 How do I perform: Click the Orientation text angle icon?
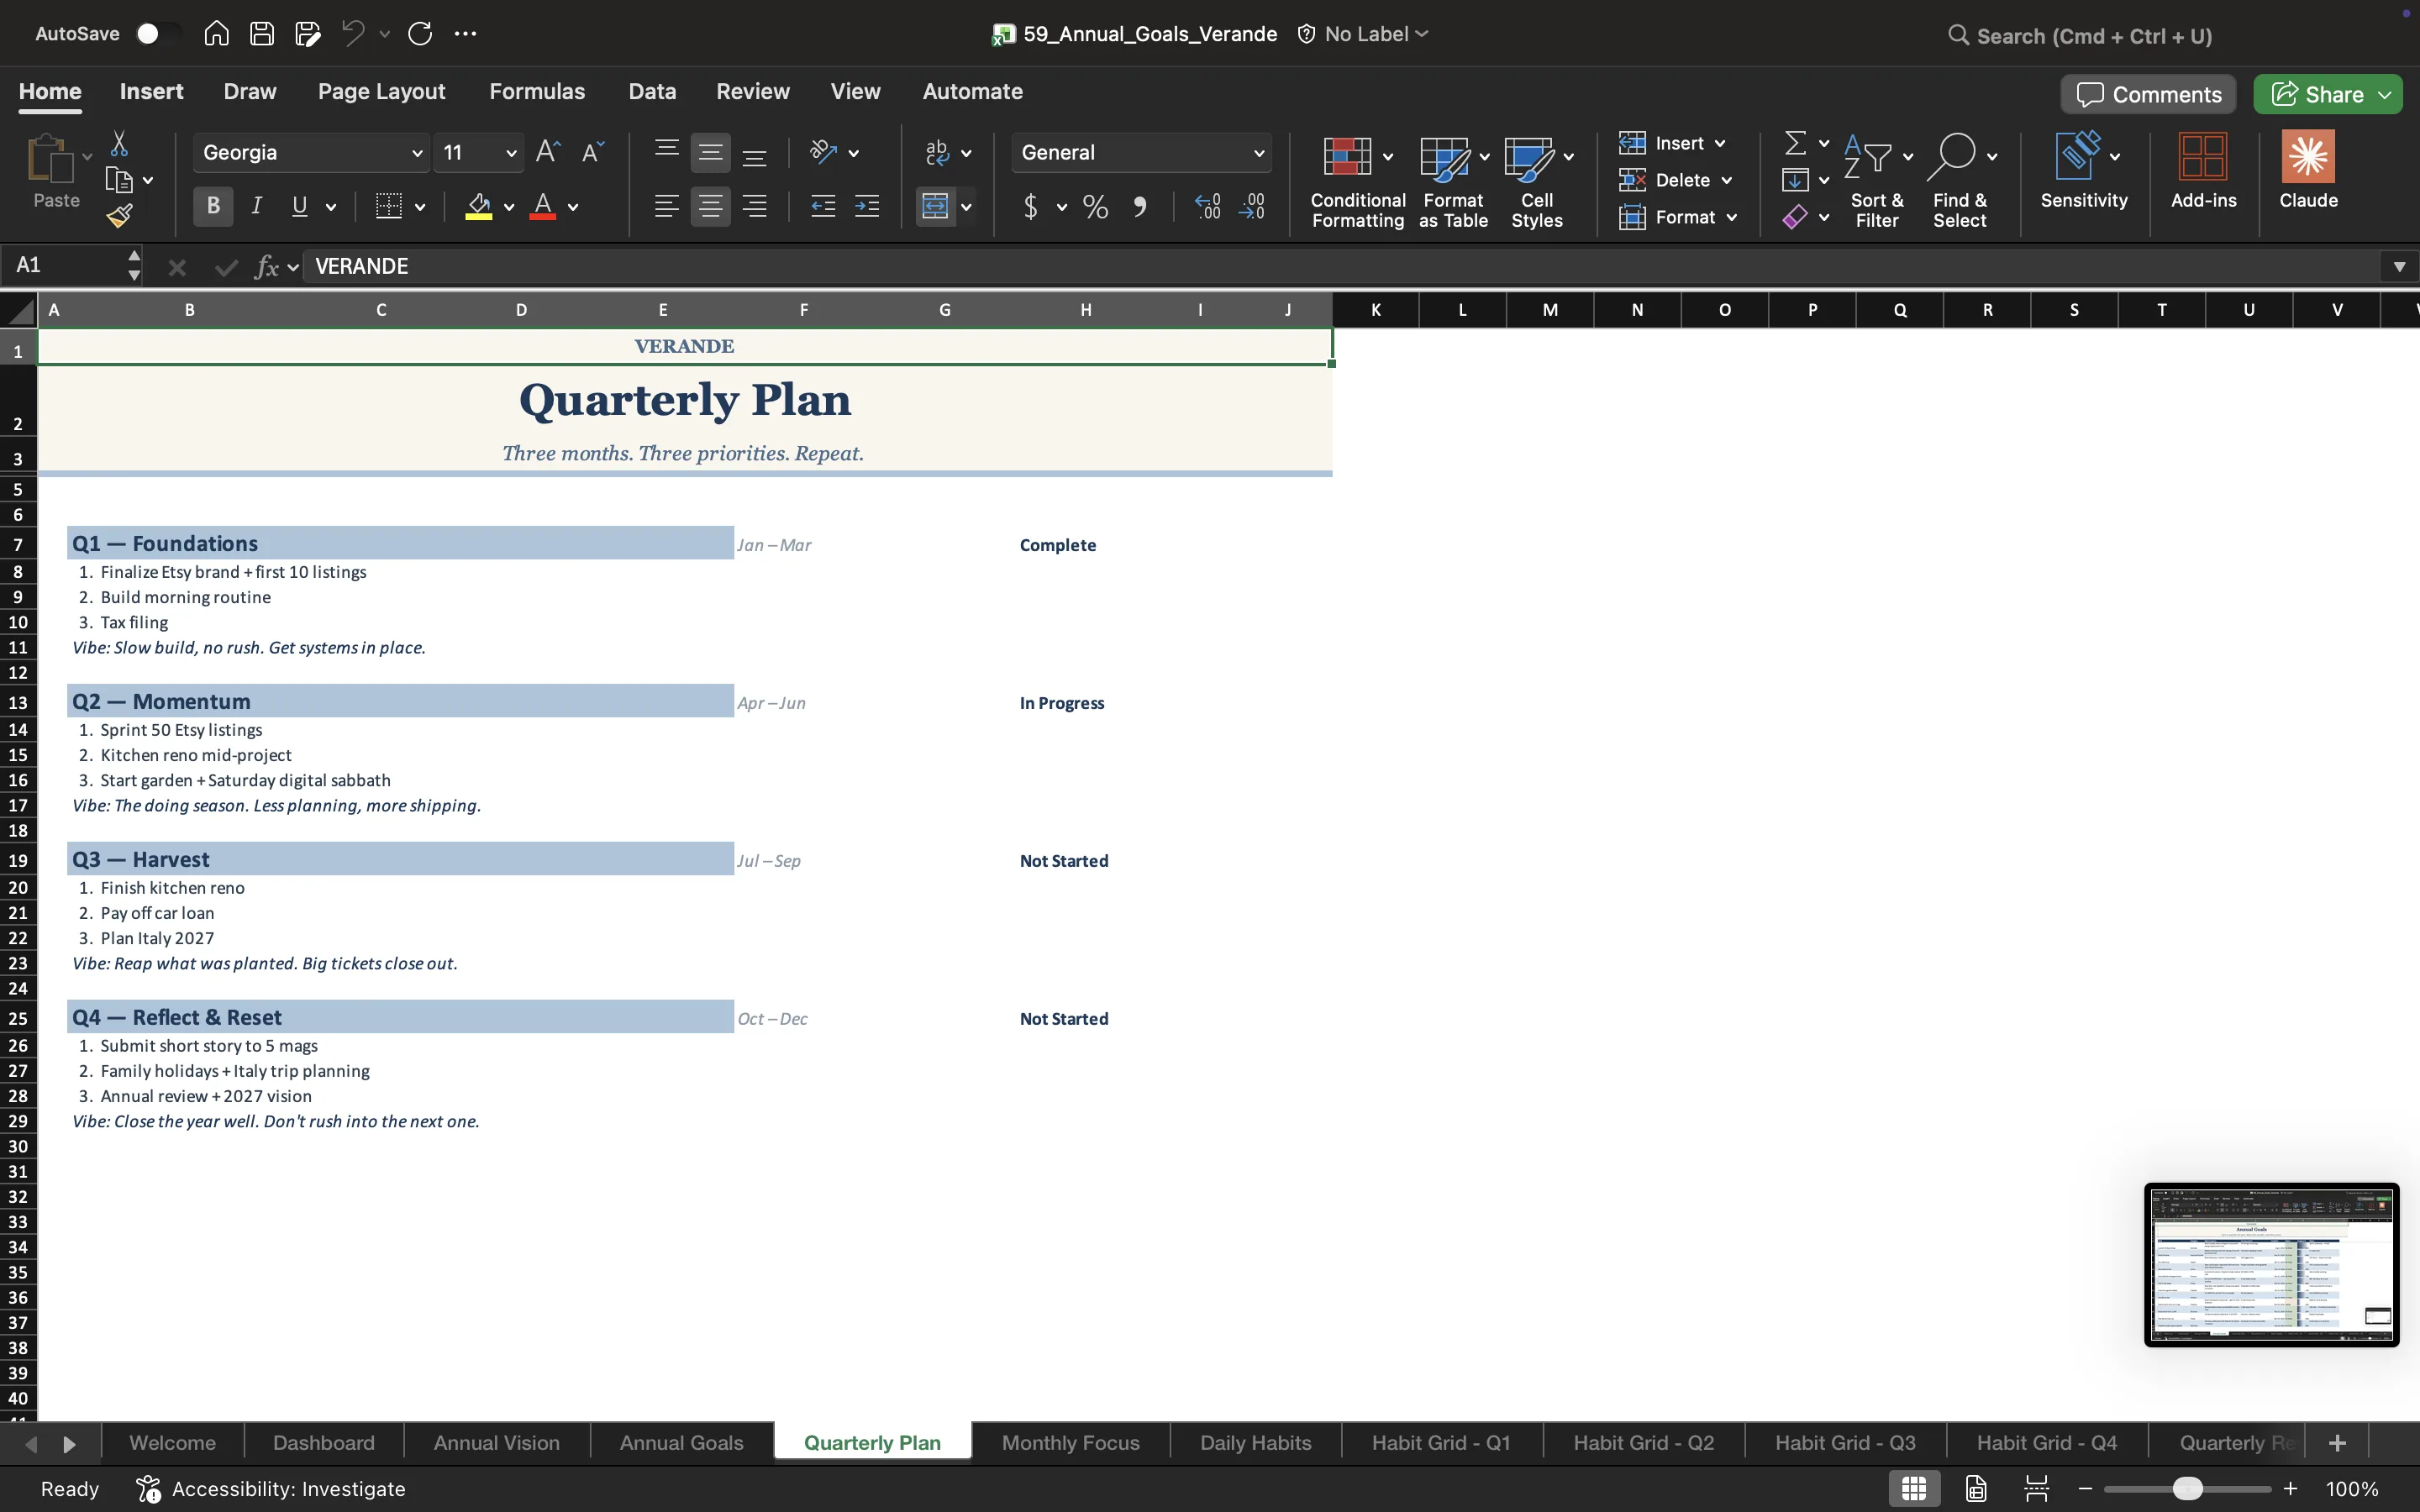point(823,152)
